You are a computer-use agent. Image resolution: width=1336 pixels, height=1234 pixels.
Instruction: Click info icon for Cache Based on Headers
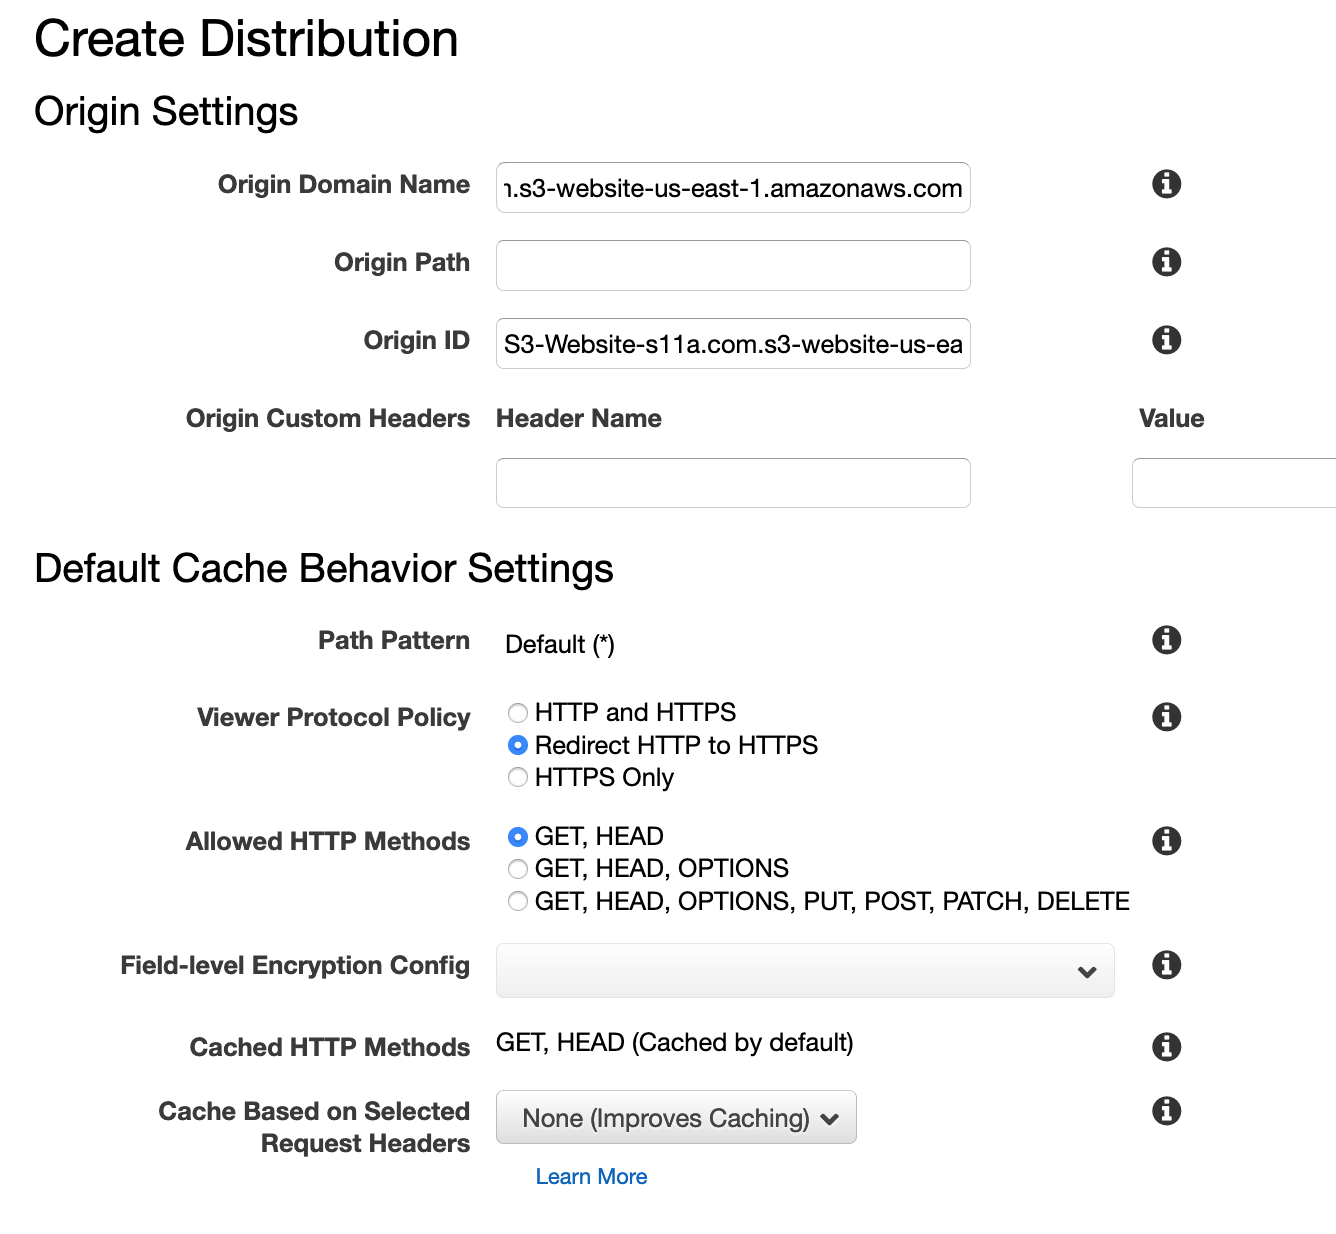[1166, 1111]
